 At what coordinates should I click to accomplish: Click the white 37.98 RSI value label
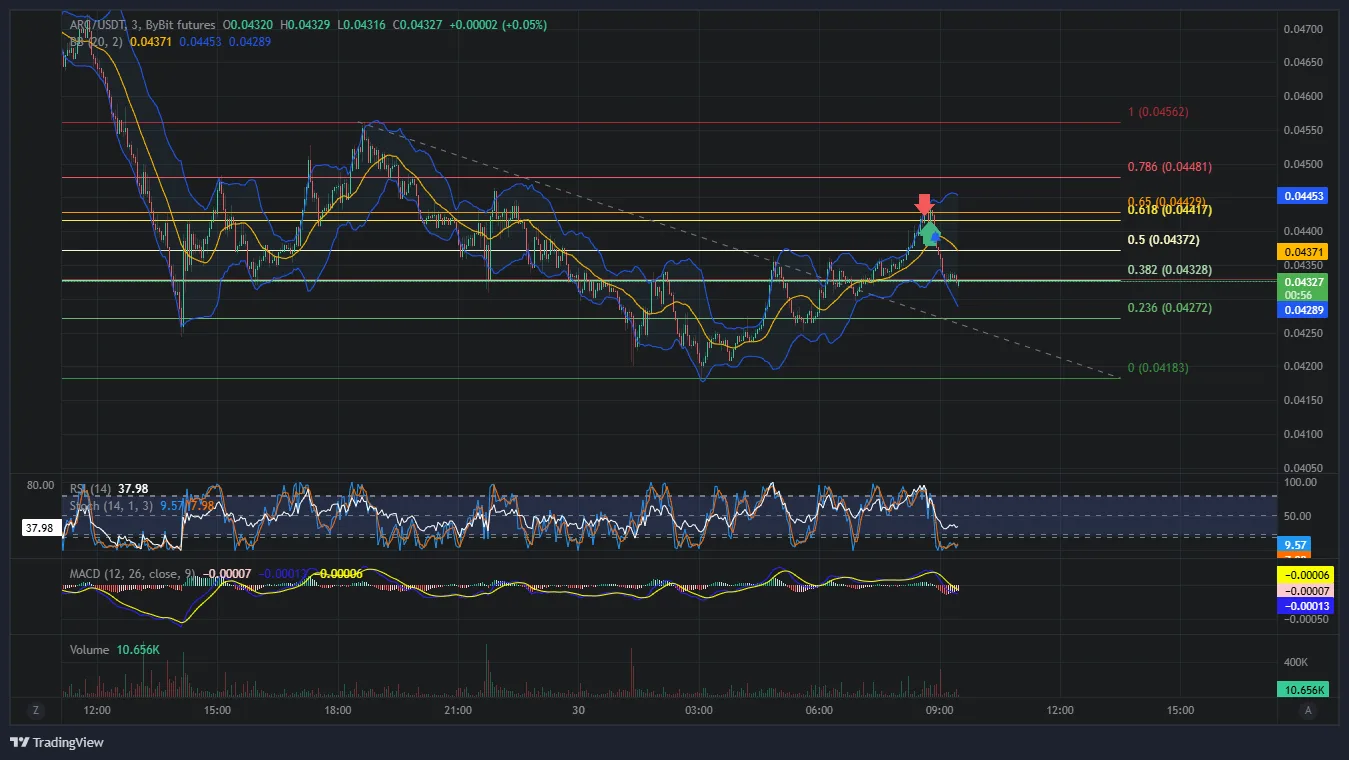pyautogui.click(x=40, y=526)
